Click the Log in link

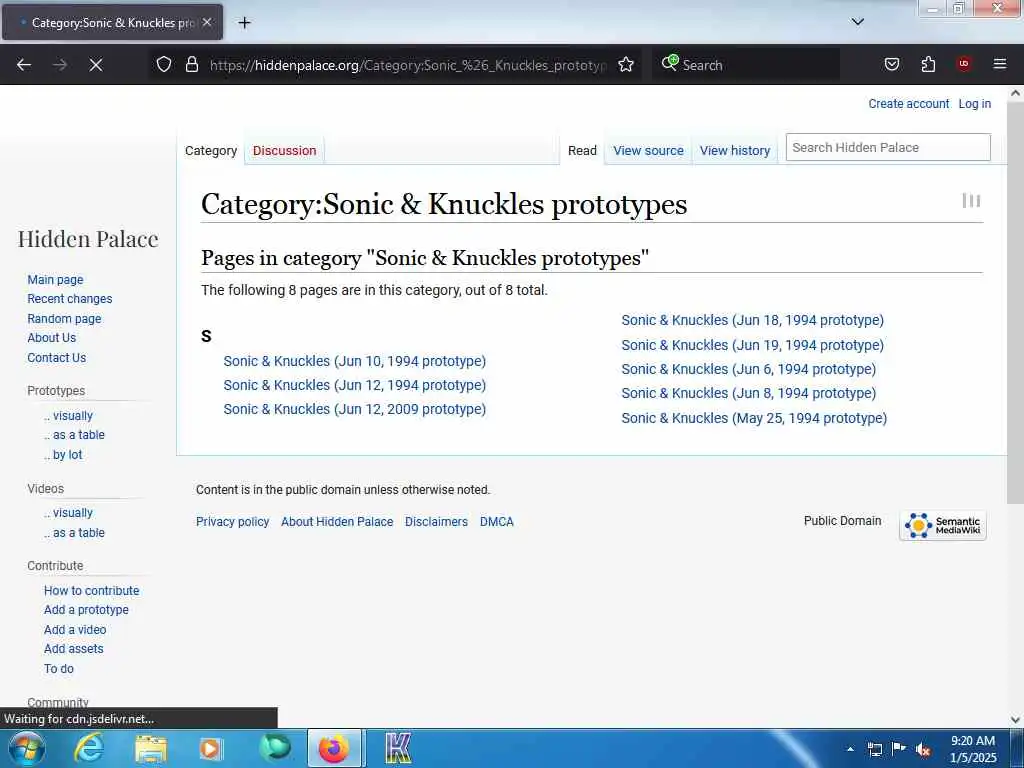tap(974, 103)
